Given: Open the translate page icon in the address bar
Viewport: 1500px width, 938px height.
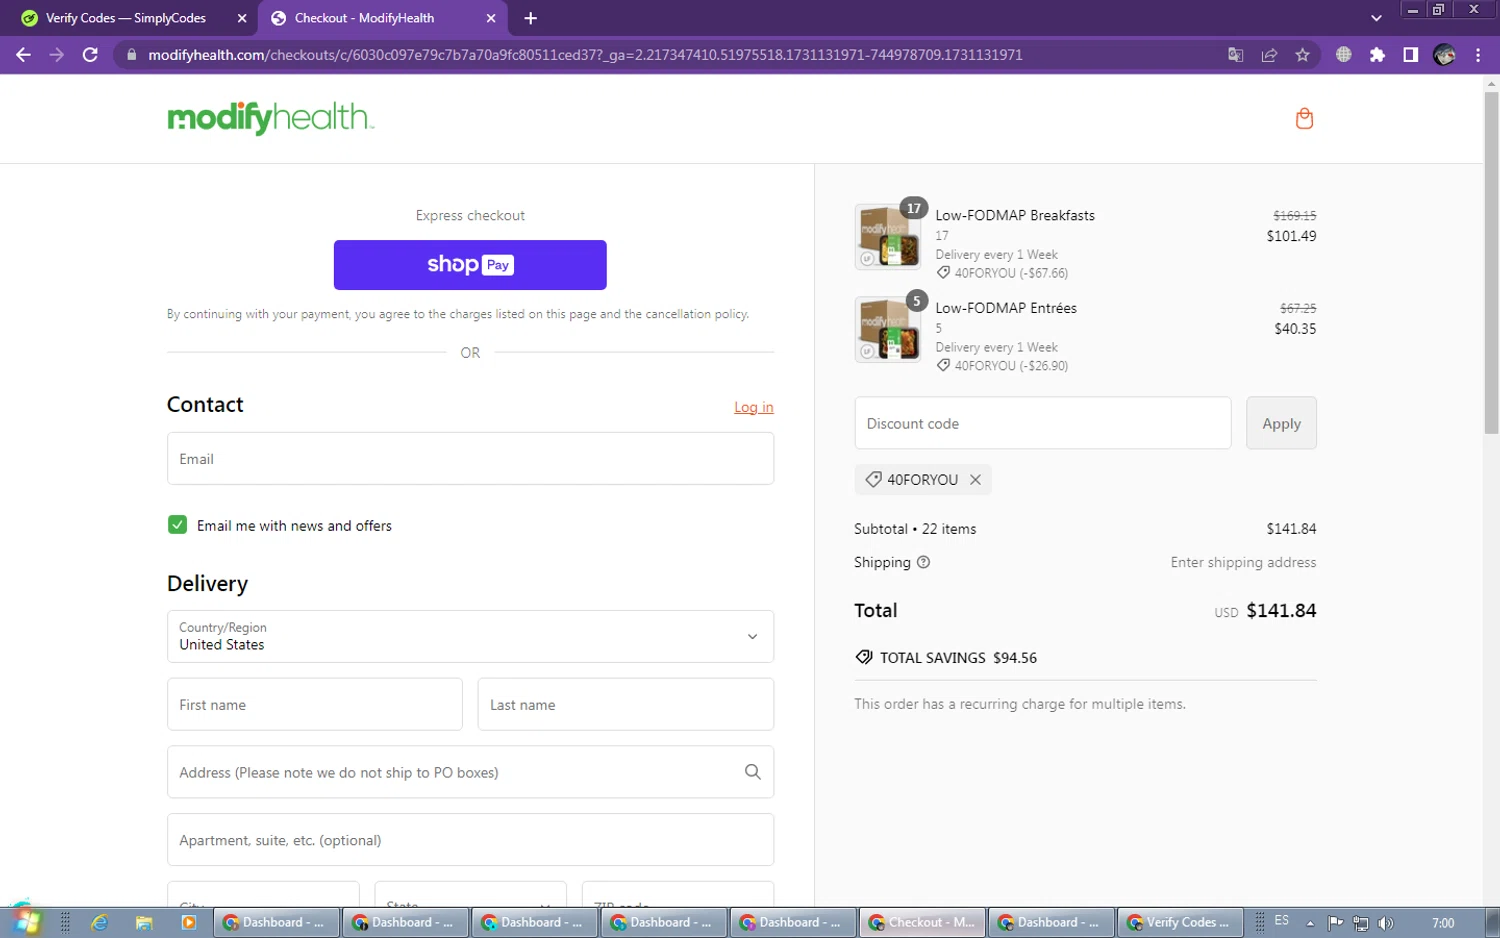Looking at the screenshot, I should (x=1236, y=55).
